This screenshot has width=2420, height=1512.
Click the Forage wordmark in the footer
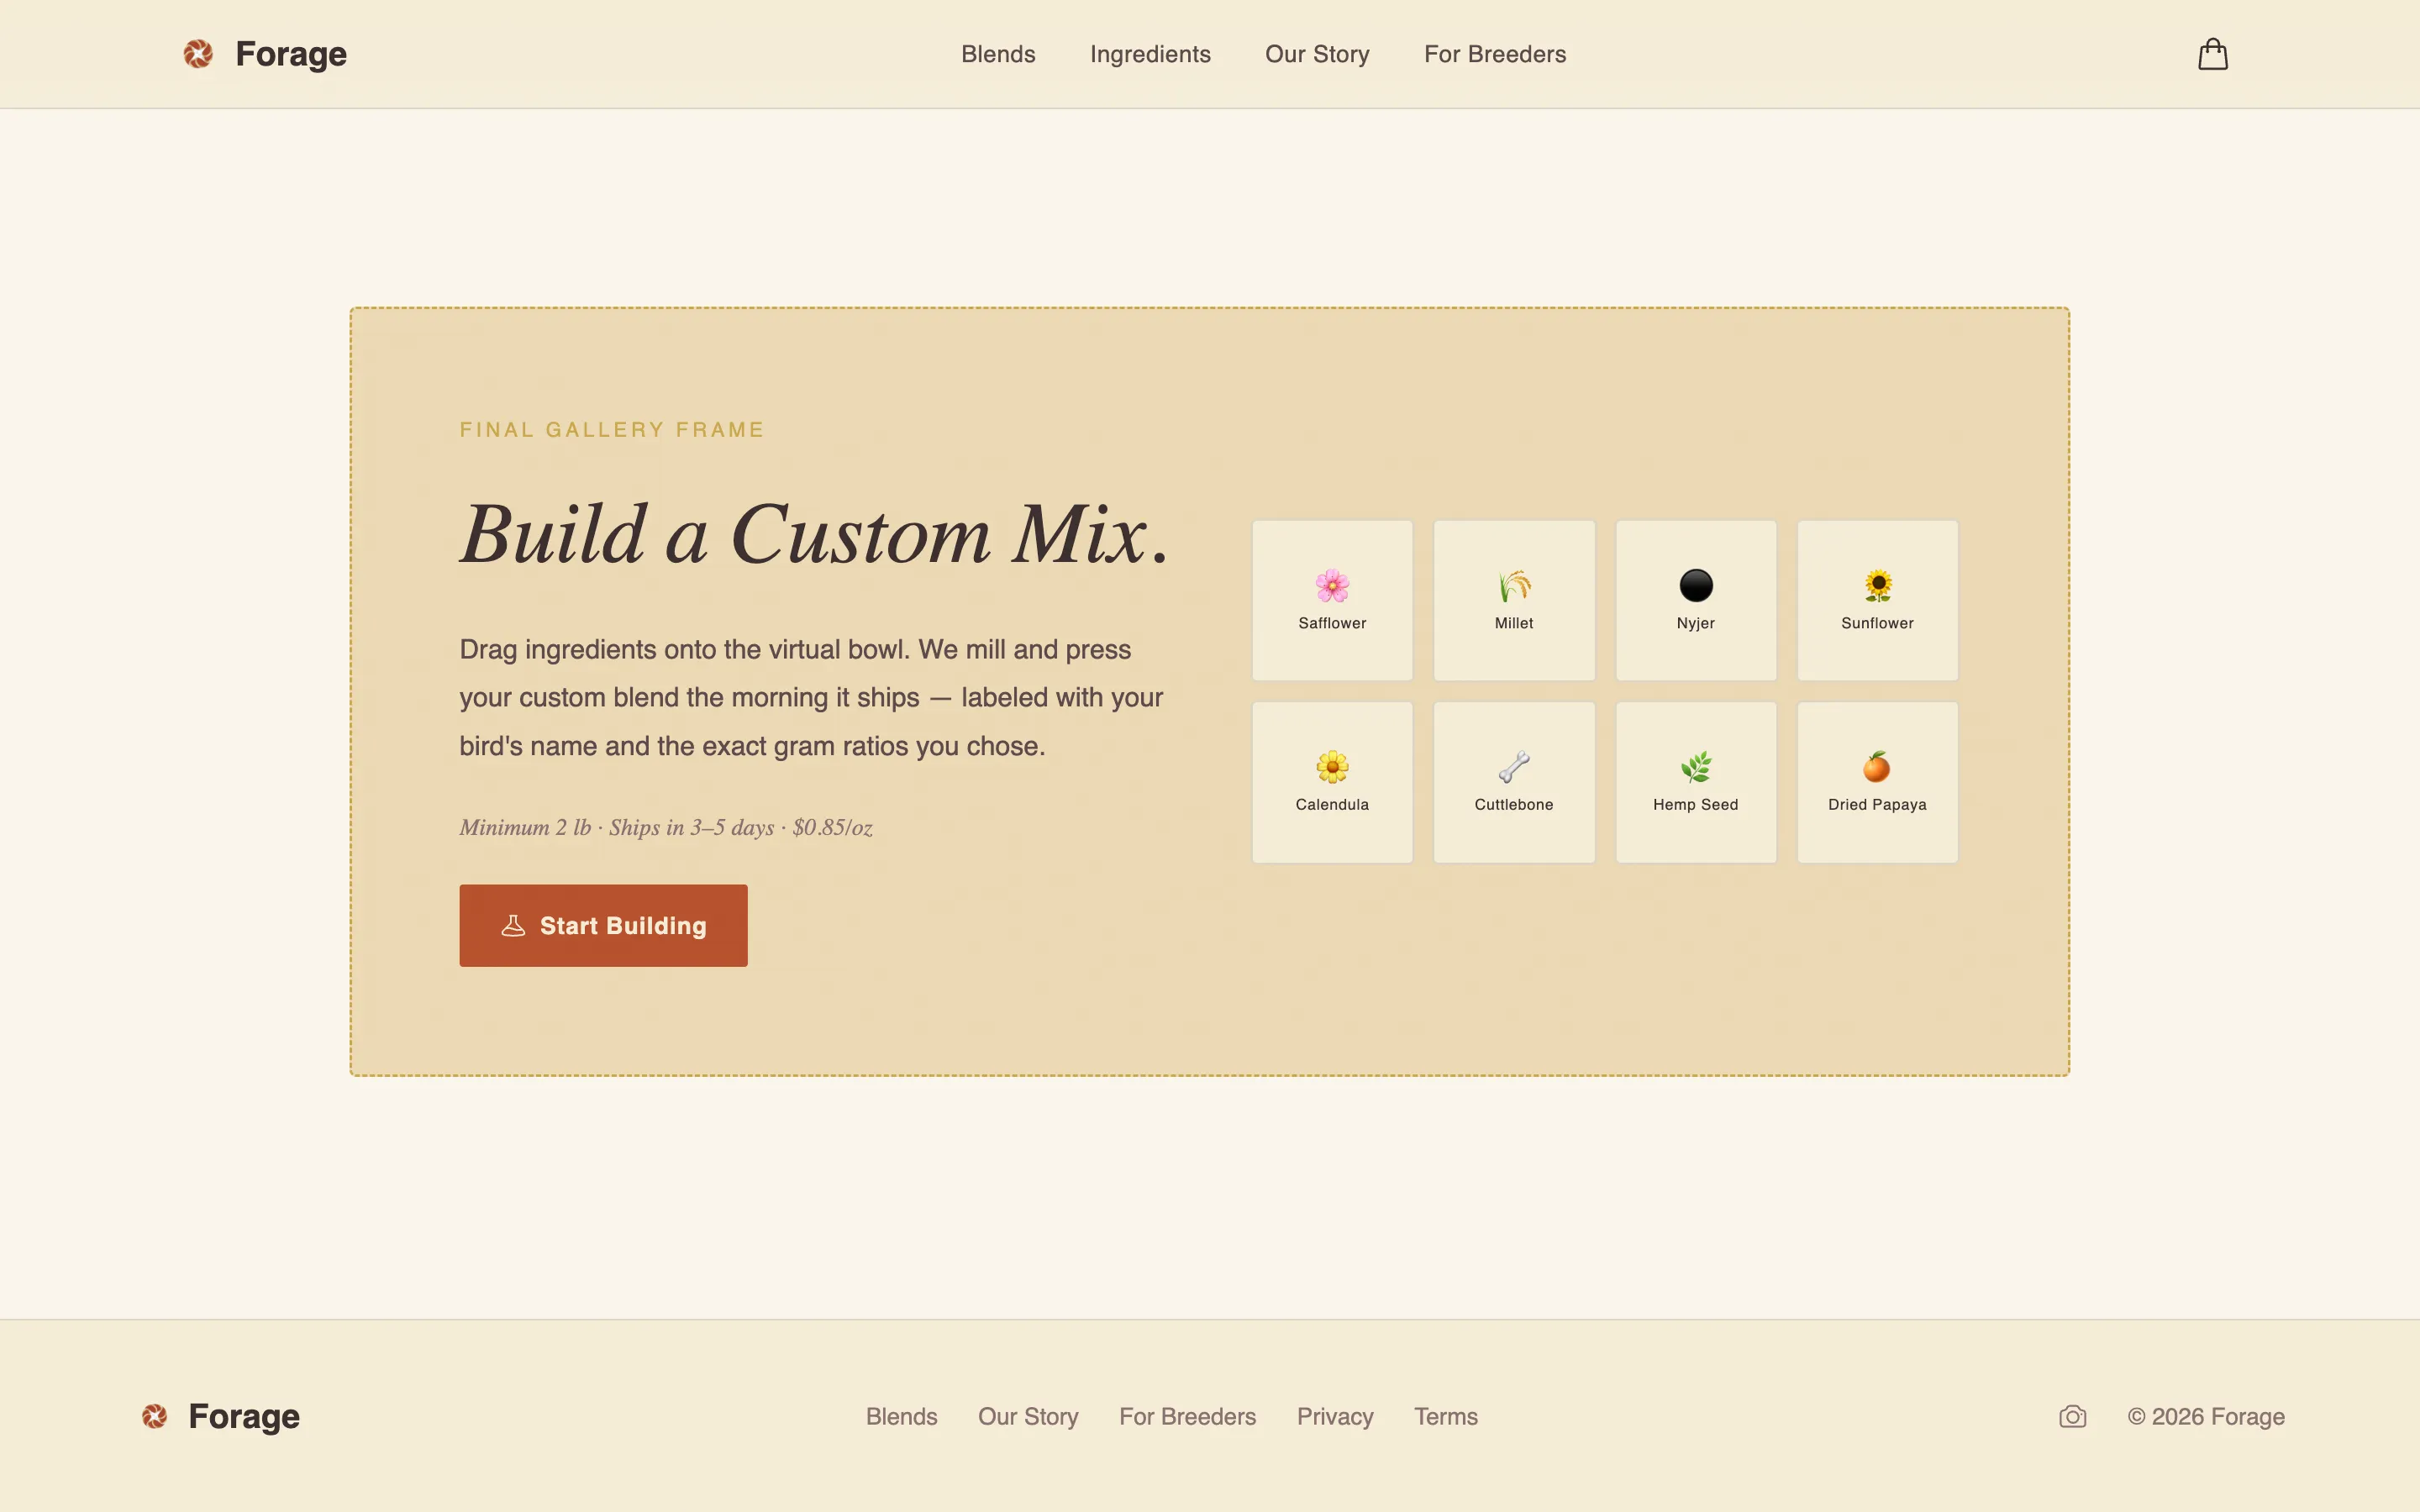244,1416
